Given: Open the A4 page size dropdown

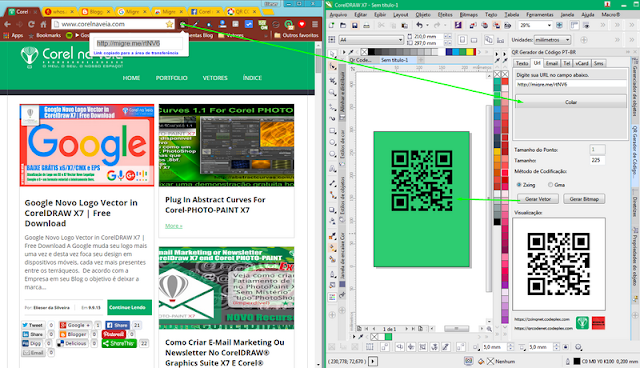Looking at the screenshot, I should pyautogui.click(x=371, y=40).
